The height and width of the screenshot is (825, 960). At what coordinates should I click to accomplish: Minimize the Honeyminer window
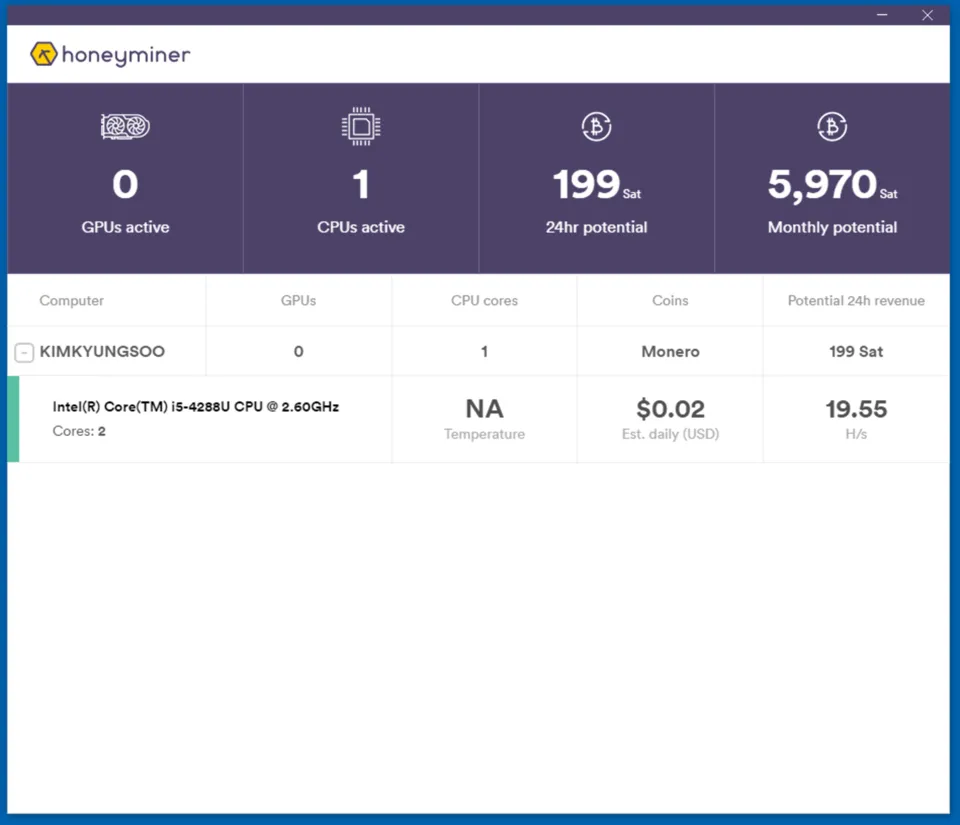[x=882, y=15]
